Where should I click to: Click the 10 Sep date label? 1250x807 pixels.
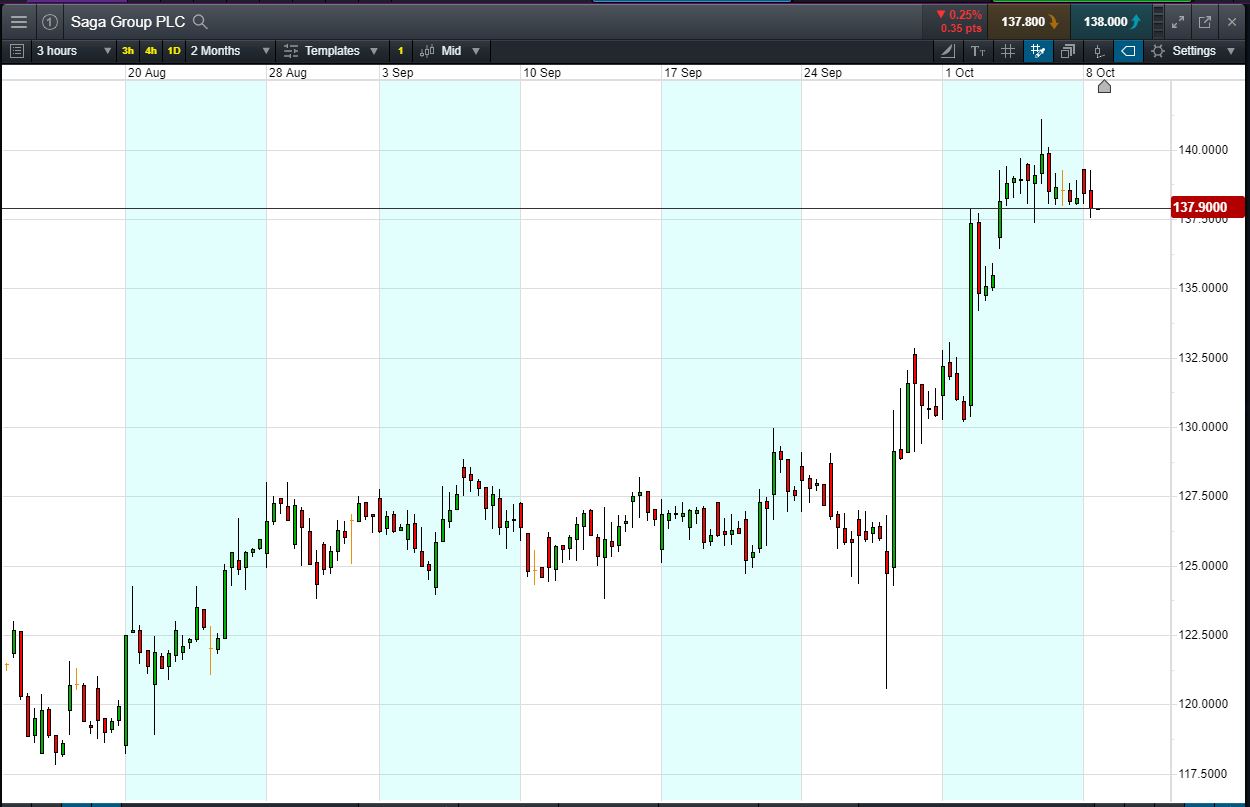coord(542,72)
